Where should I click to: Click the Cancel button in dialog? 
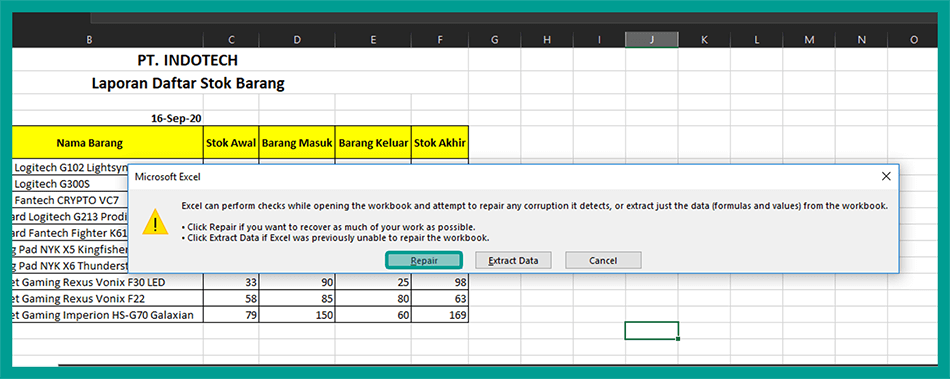click(x=603, y=260)
